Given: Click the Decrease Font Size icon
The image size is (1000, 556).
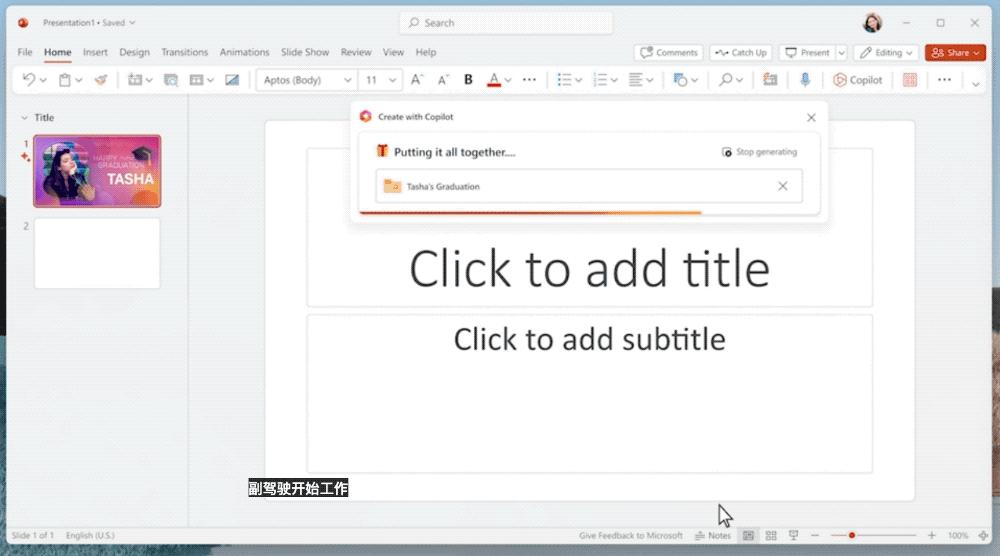Looking at the screenshot, I should click(x=443, y=80).
